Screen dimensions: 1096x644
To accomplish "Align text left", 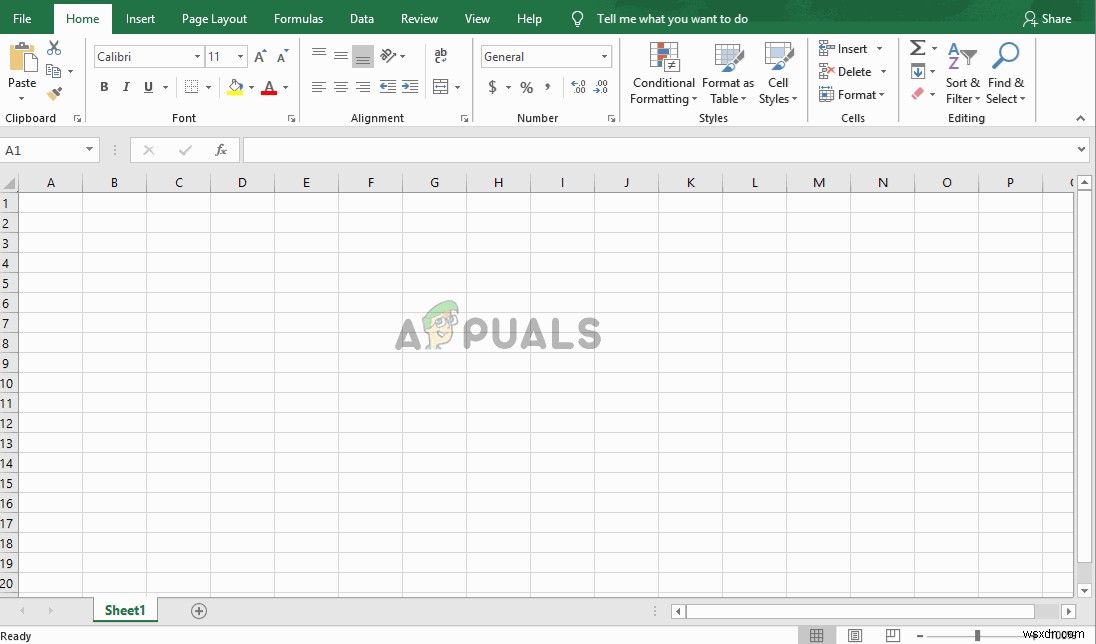I will coord(319,87).
